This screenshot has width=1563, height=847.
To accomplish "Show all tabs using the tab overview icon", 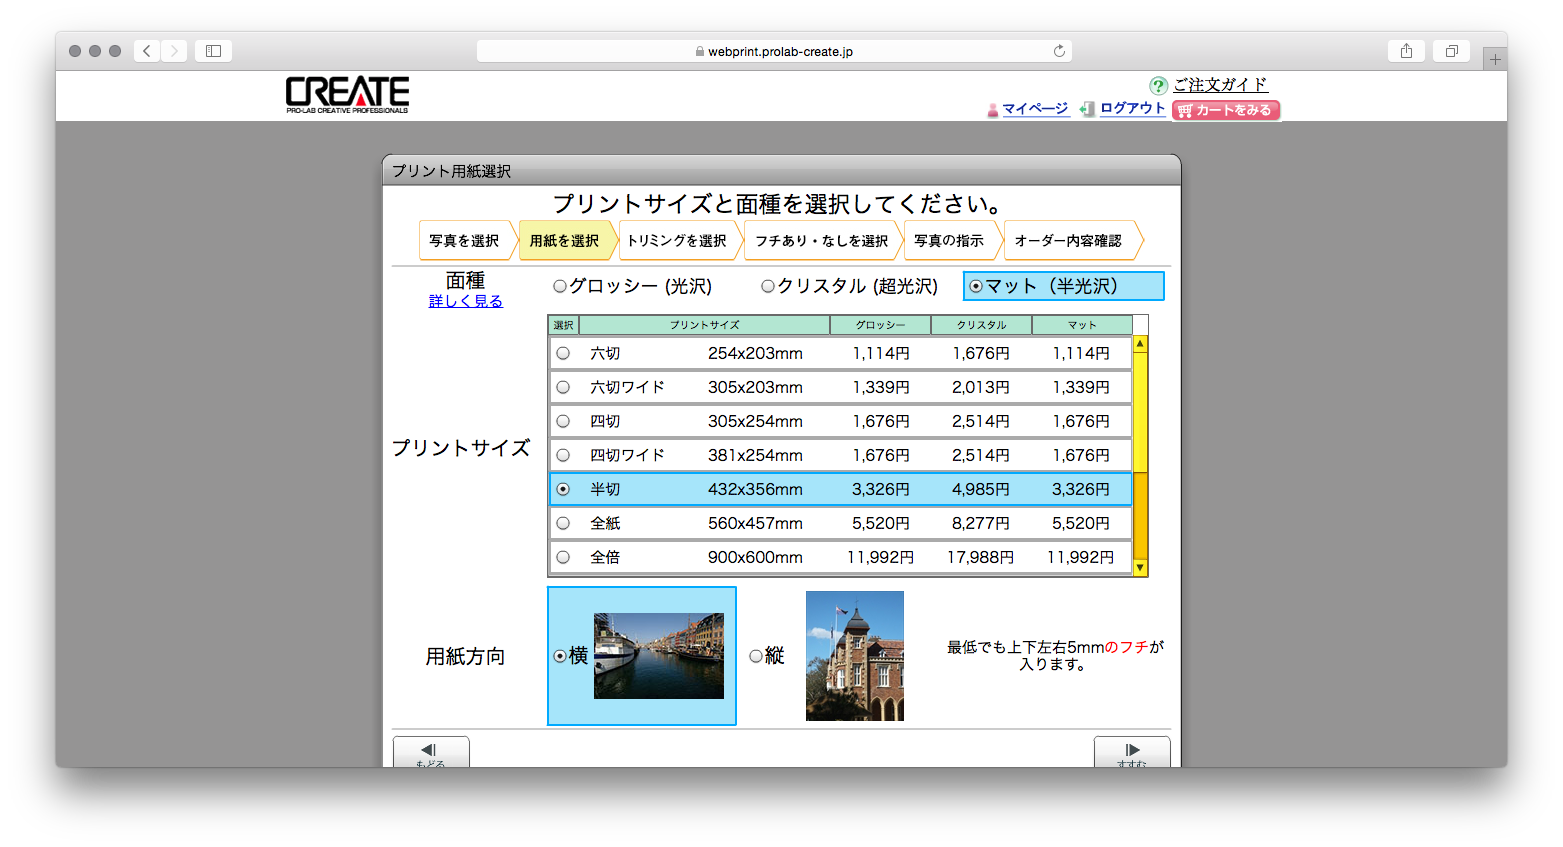I will pos(1451,51).
